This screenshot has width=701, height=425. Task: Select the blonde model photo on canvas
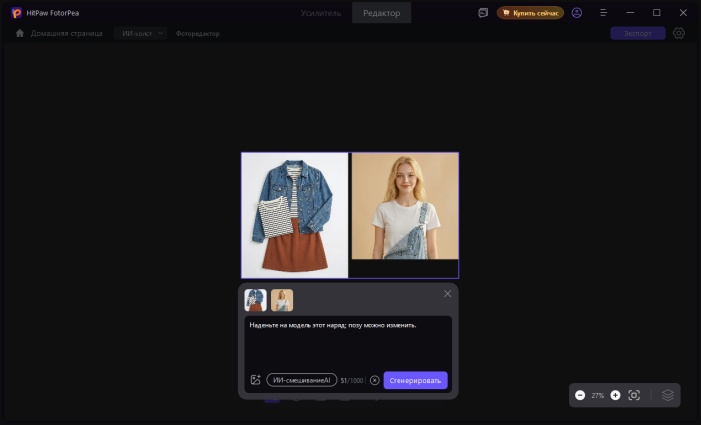click(405, 206)
